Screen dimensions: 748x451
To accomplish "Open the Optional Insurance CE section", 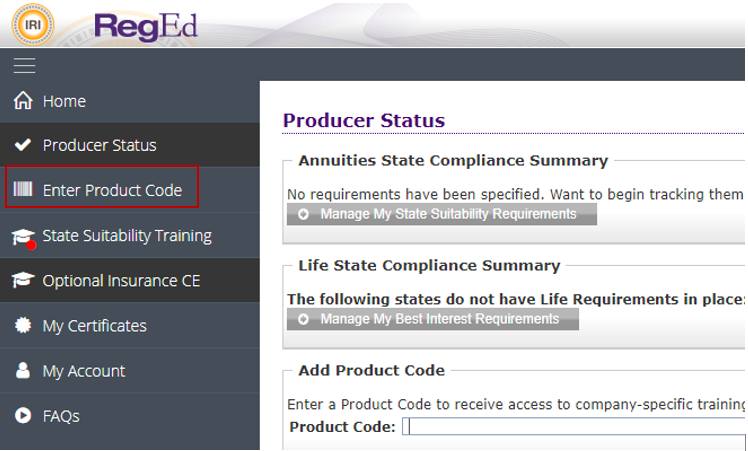I will pyautogui.click(x=121, y=281).
